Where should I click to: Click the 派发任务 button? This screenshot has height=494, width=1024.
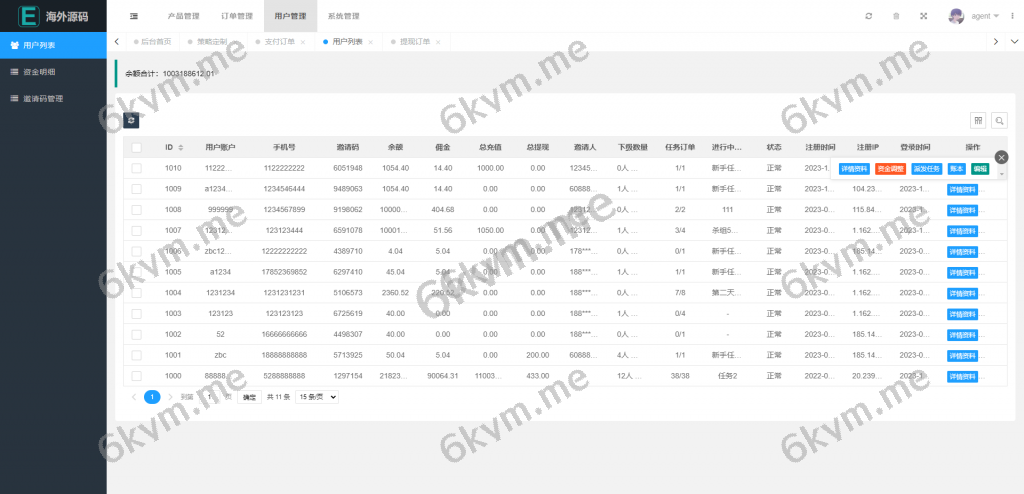point(927,169)
